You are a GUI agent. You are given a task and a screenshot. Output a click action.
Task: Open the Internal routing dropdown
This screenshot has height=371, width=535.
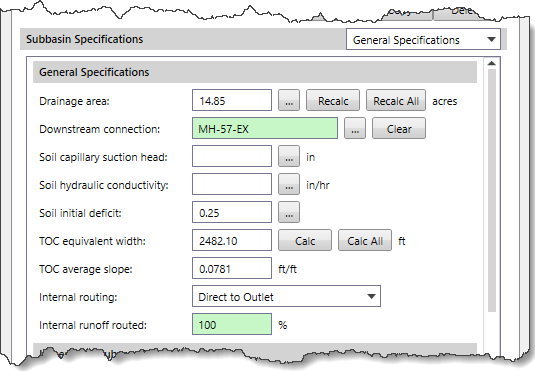tap(286, 297)
